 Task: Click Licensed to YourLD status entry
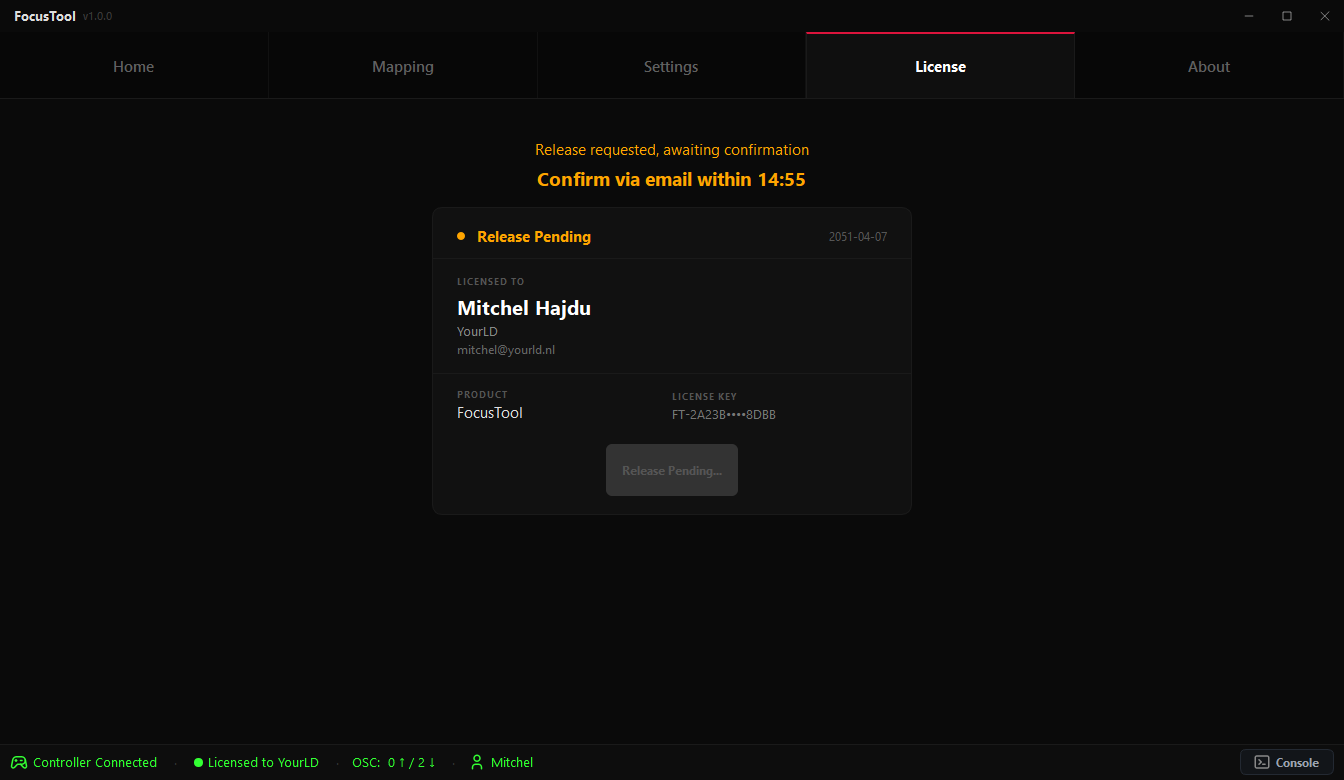click(256, 762)
